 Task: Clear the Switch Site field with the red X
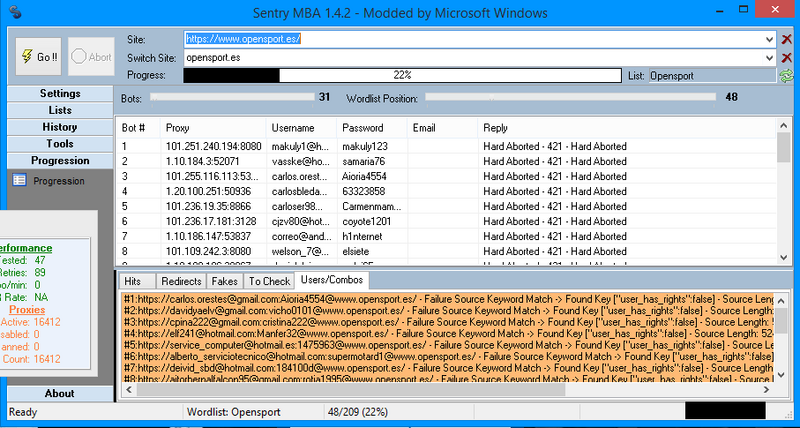tap(786, 58)
